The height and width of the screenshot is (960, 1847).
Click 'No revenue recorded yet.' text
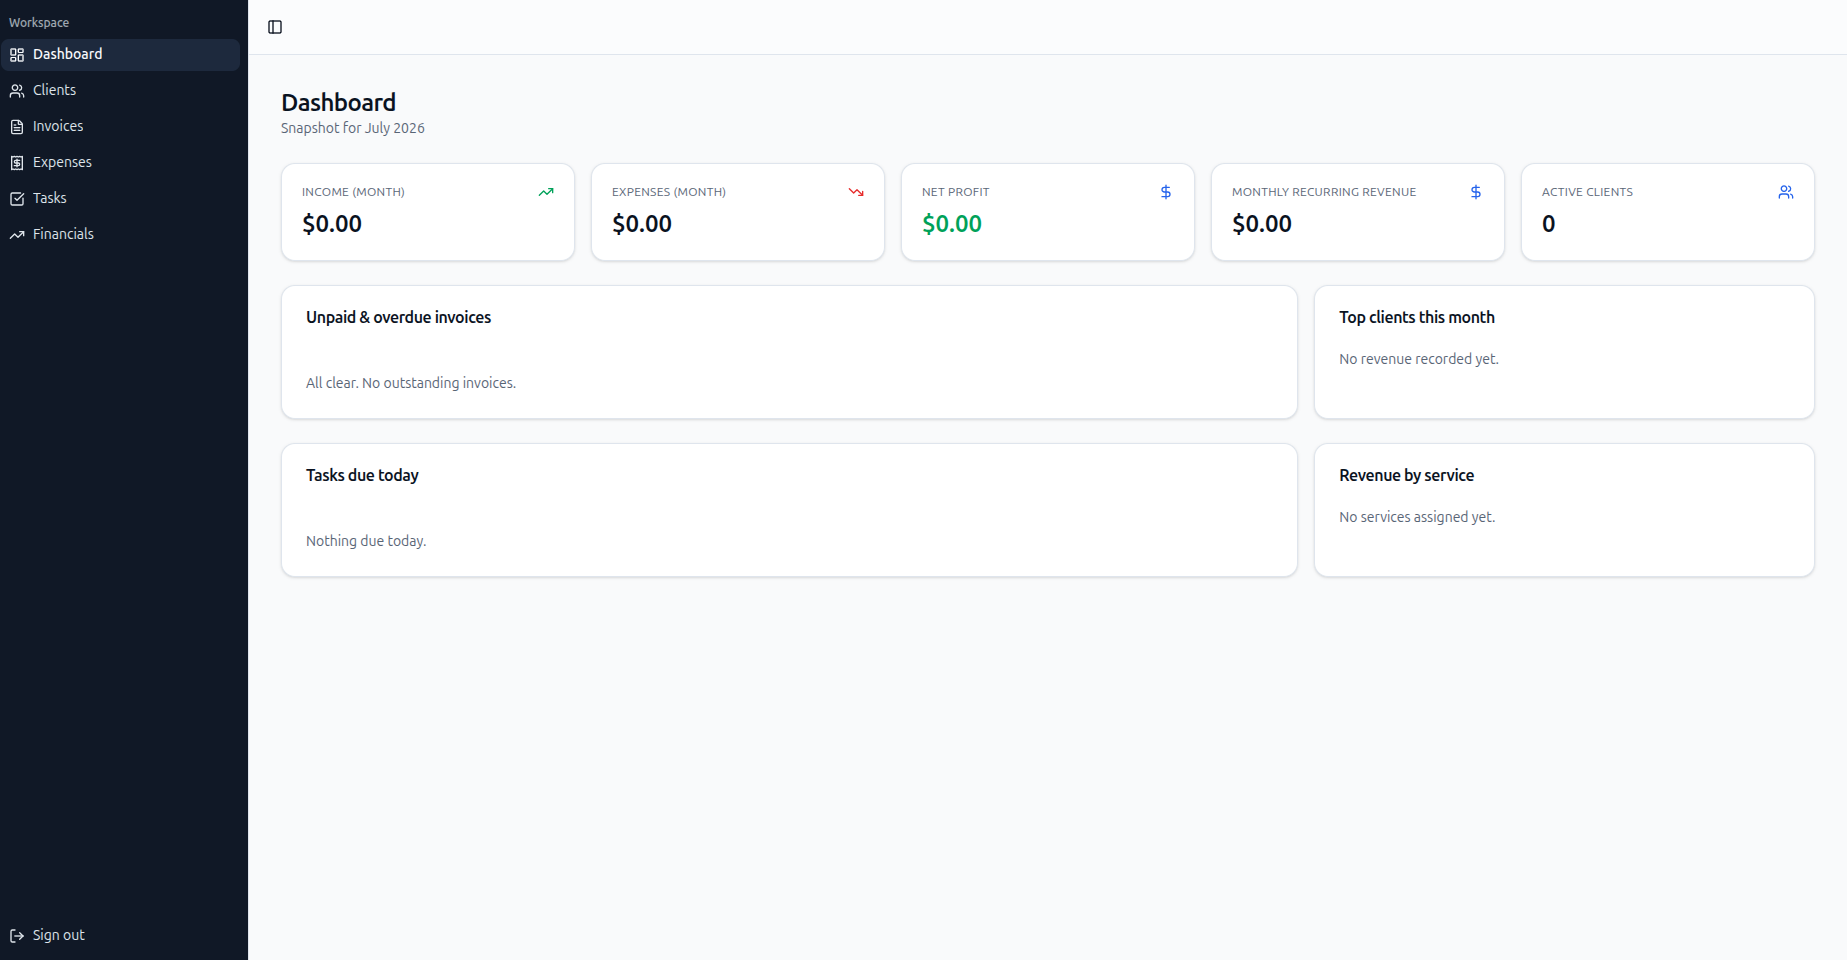(1419, 360)
